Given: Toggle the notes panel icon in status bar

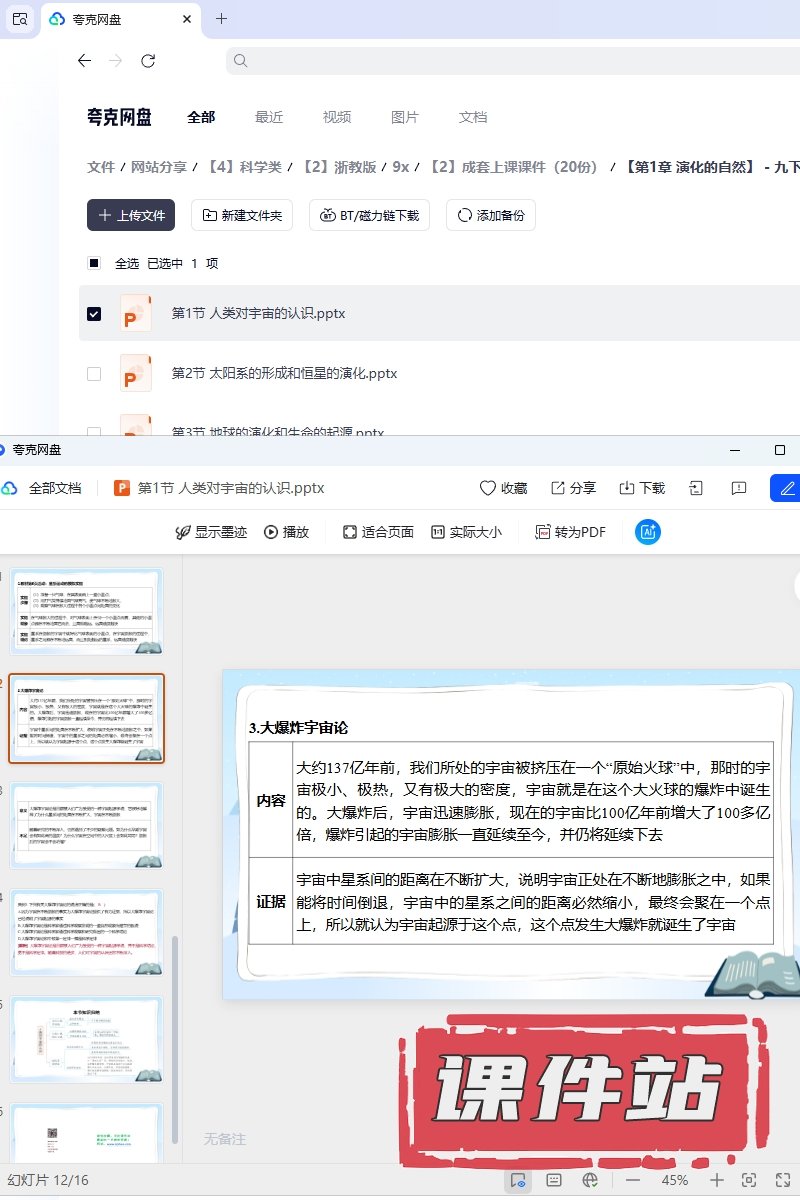Looking at the screenshot, I should 554,1180.
